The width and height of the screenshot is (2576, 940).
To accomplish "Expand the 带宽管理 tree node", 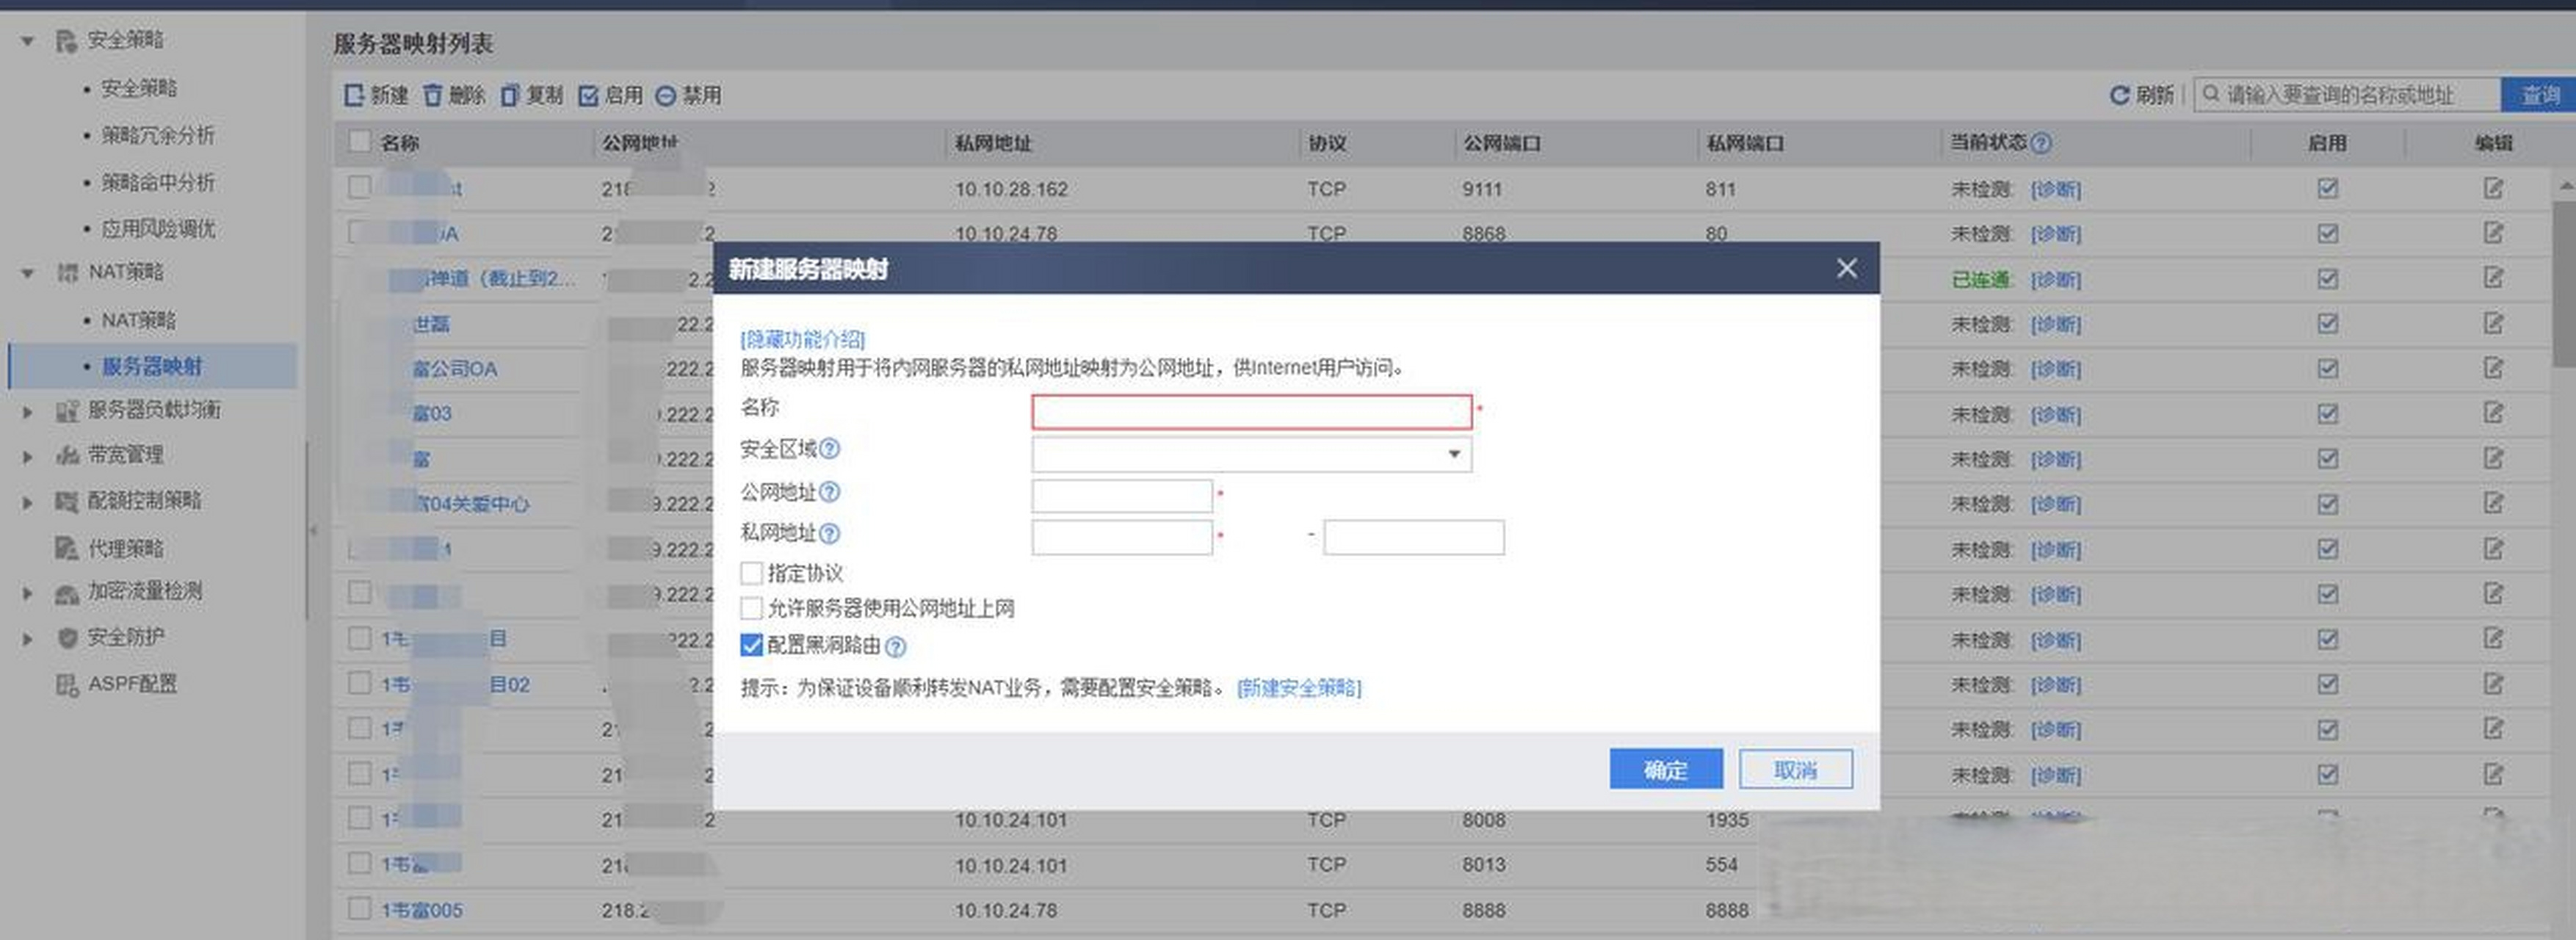I will tap(28, 456).
